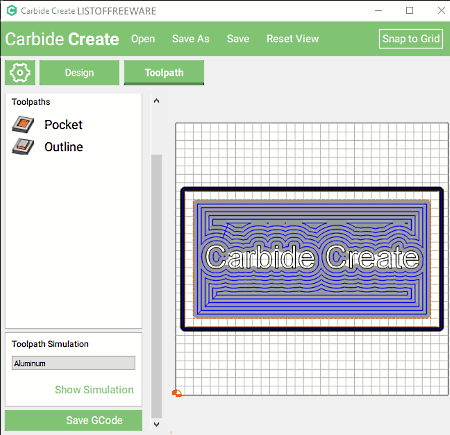Image resolution: width=450 pixels, height=435 pixels.
Task: Minimize the Carbide Create window
Action: point(378,11)
